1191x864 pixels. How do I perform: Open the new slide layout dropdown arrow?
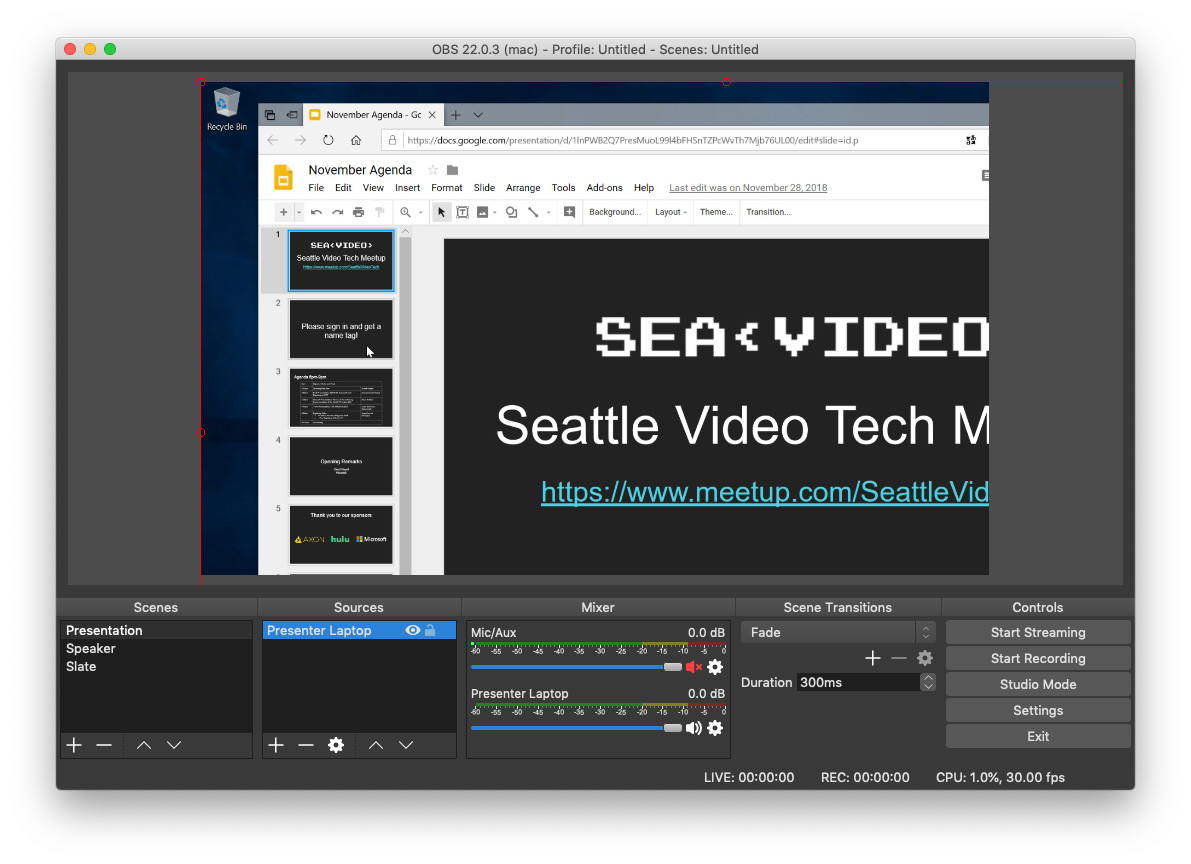tap(299, 213)
